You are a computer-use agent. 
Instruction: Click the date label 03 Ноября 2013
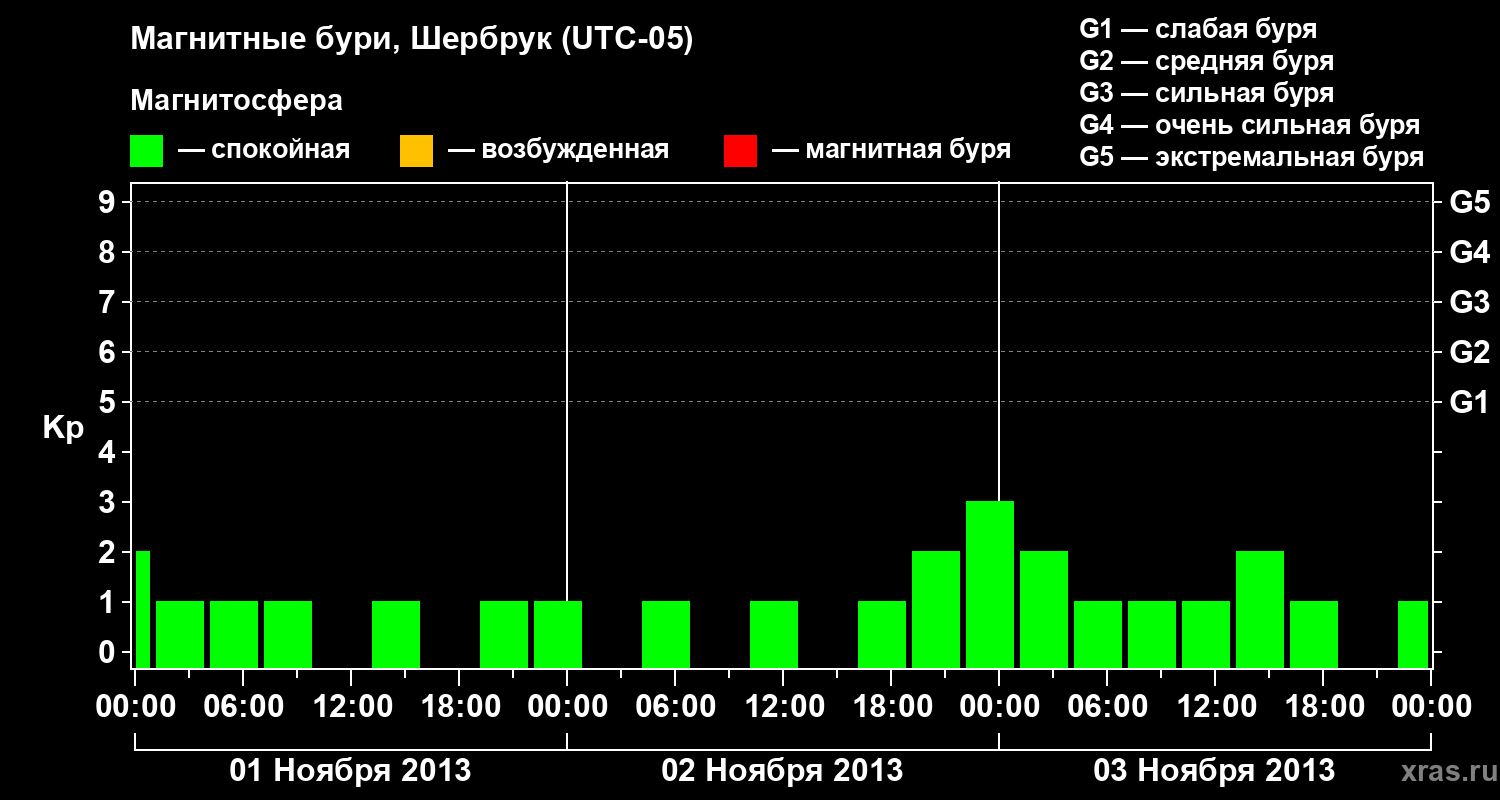(x=1214, y=770)
